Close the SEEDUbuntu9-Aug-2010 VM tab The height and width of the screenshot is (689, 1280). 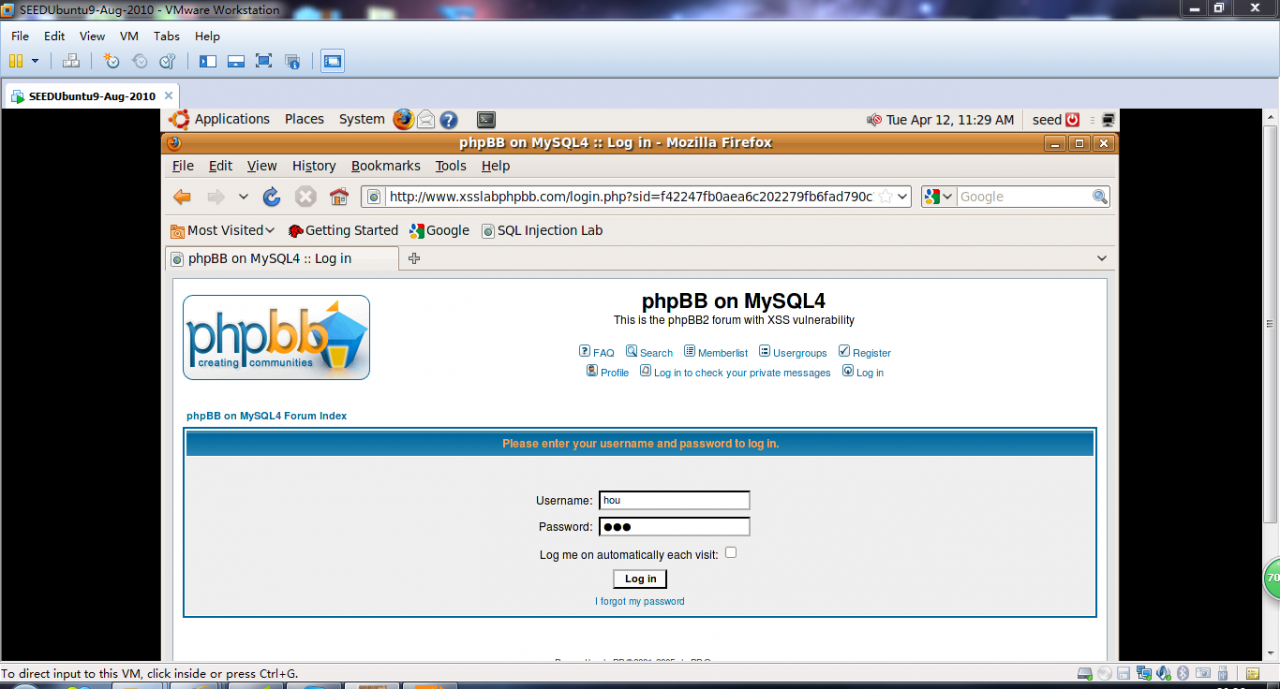tap(169, 96)
